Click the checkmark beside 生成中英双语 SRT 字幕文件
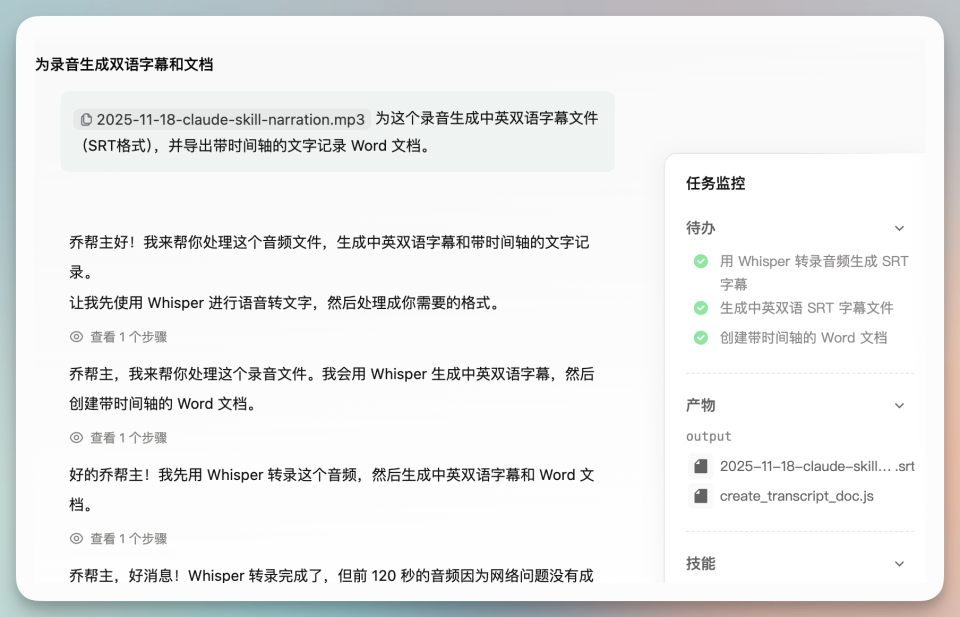This screenshot has height=617, width=960. [701, 308]
